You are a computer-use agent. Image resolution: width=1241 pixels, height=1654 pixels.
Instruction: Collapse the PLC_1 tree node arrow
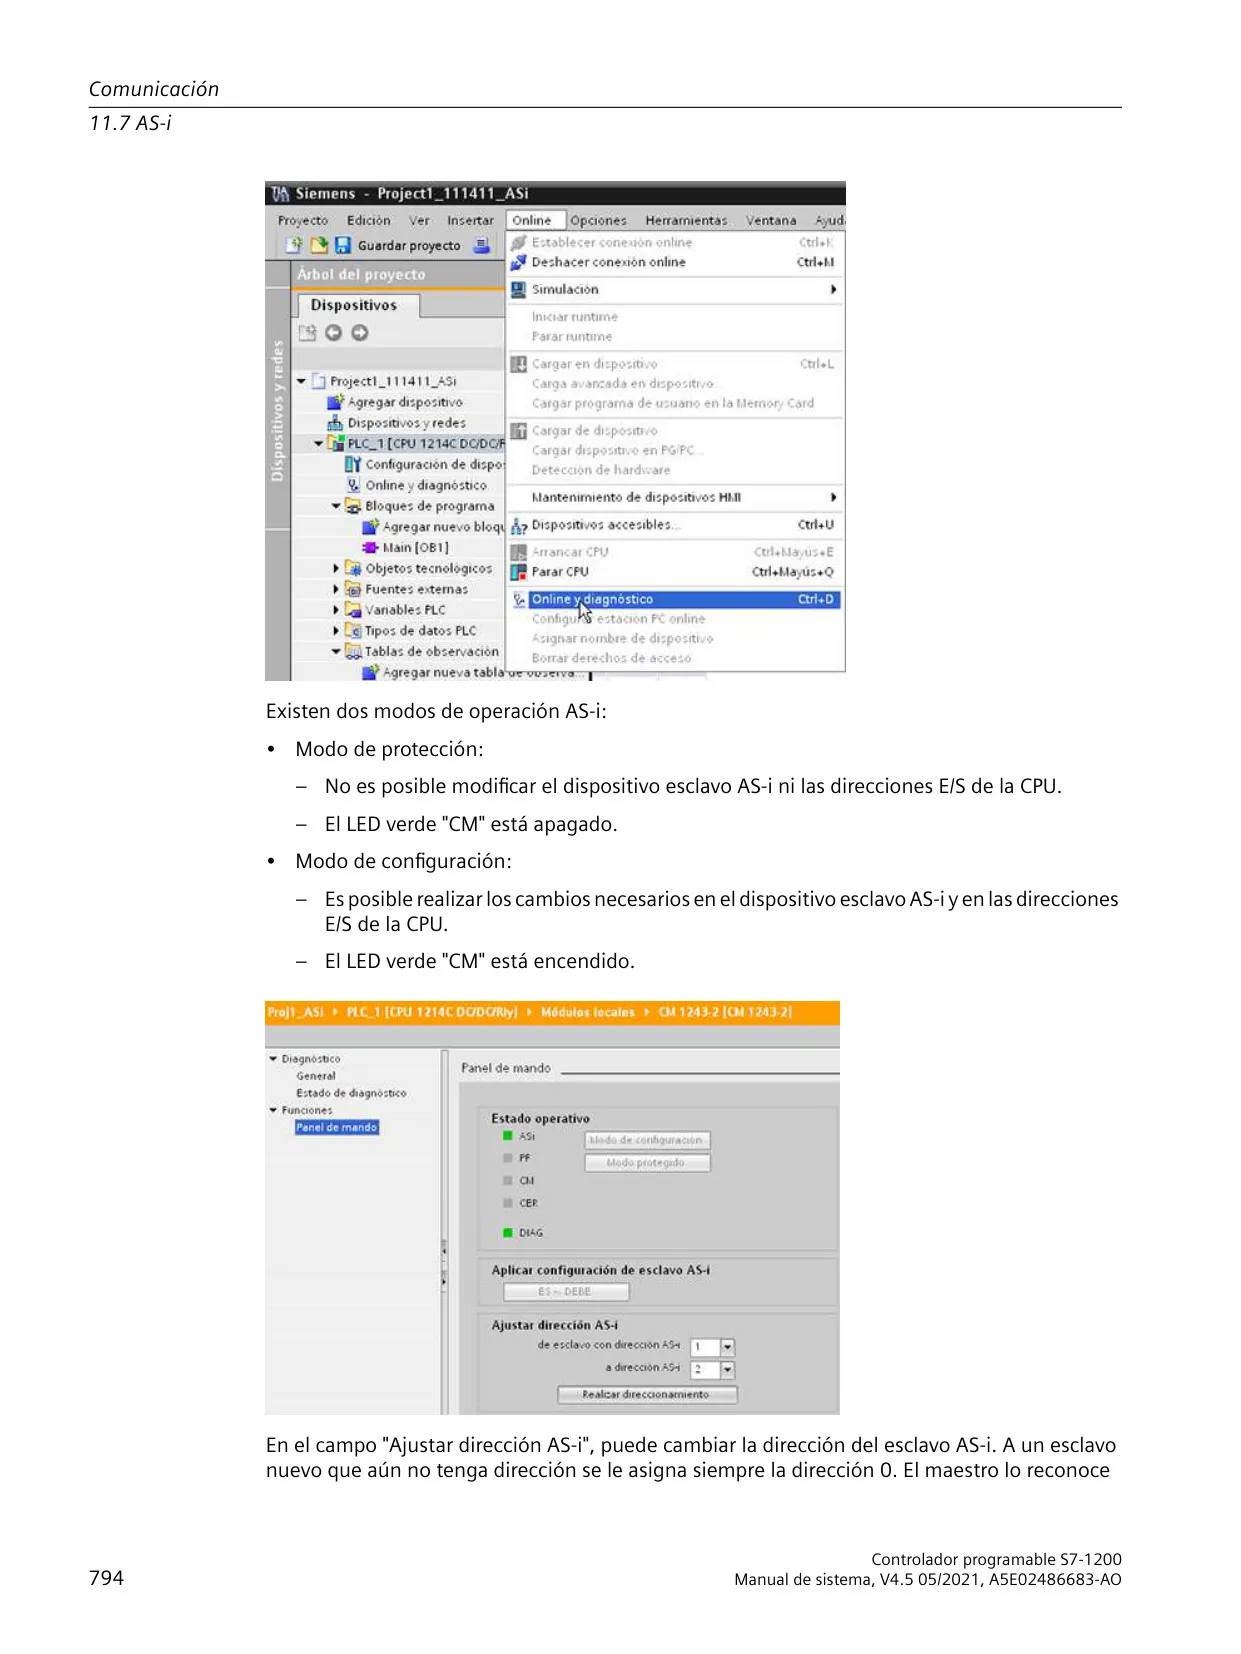click(x=319, y=443)
